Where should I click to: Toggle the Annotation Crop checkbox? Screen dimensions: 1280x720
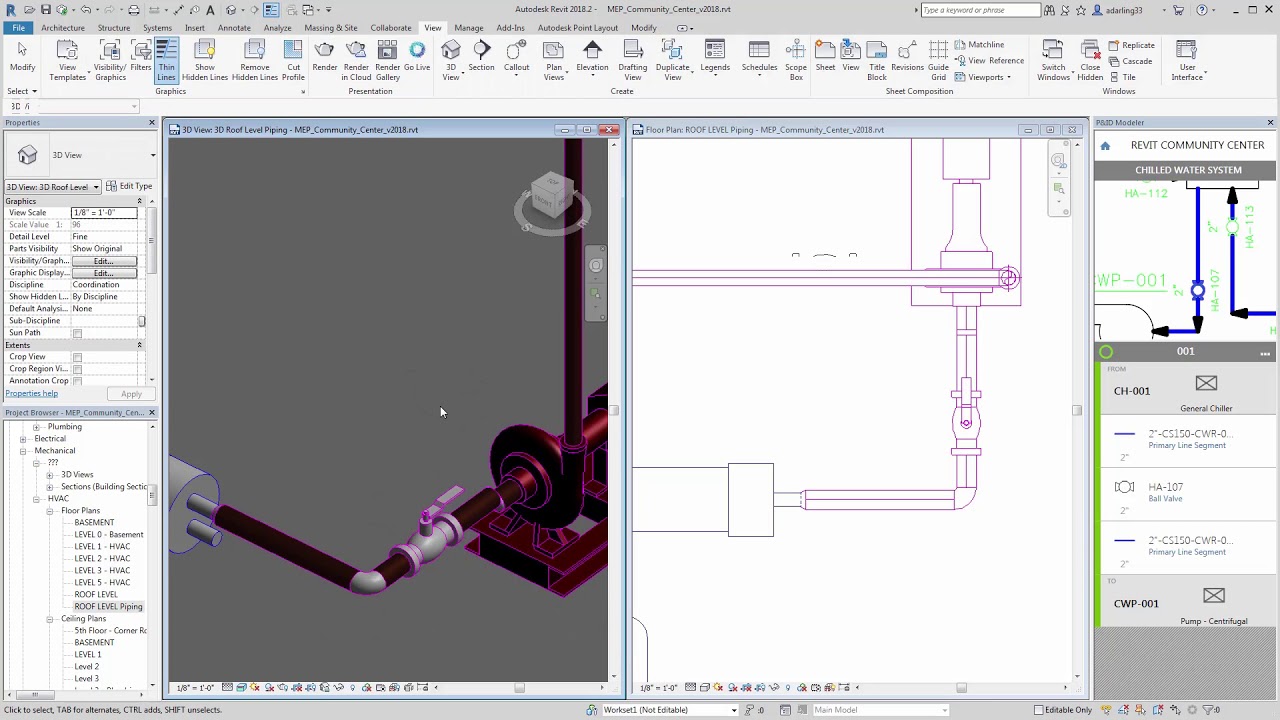pyautogui.click(x=77, y=380)
